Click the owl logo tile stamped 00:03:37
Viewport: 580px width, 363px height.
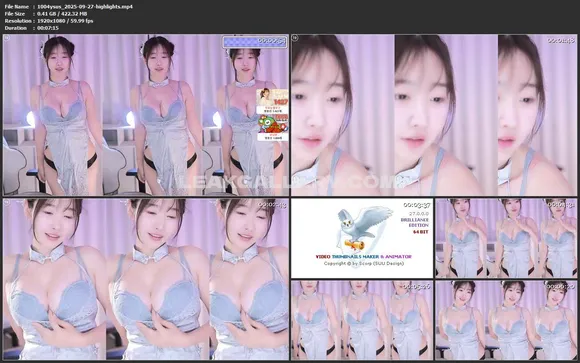362,238
